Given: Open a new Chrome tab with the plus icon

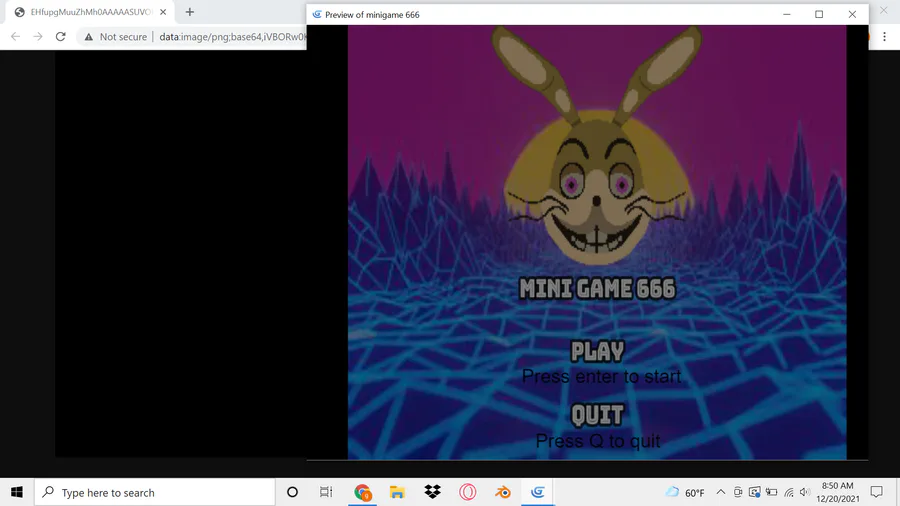Looking at the screenshot, I should click(190, 12).
